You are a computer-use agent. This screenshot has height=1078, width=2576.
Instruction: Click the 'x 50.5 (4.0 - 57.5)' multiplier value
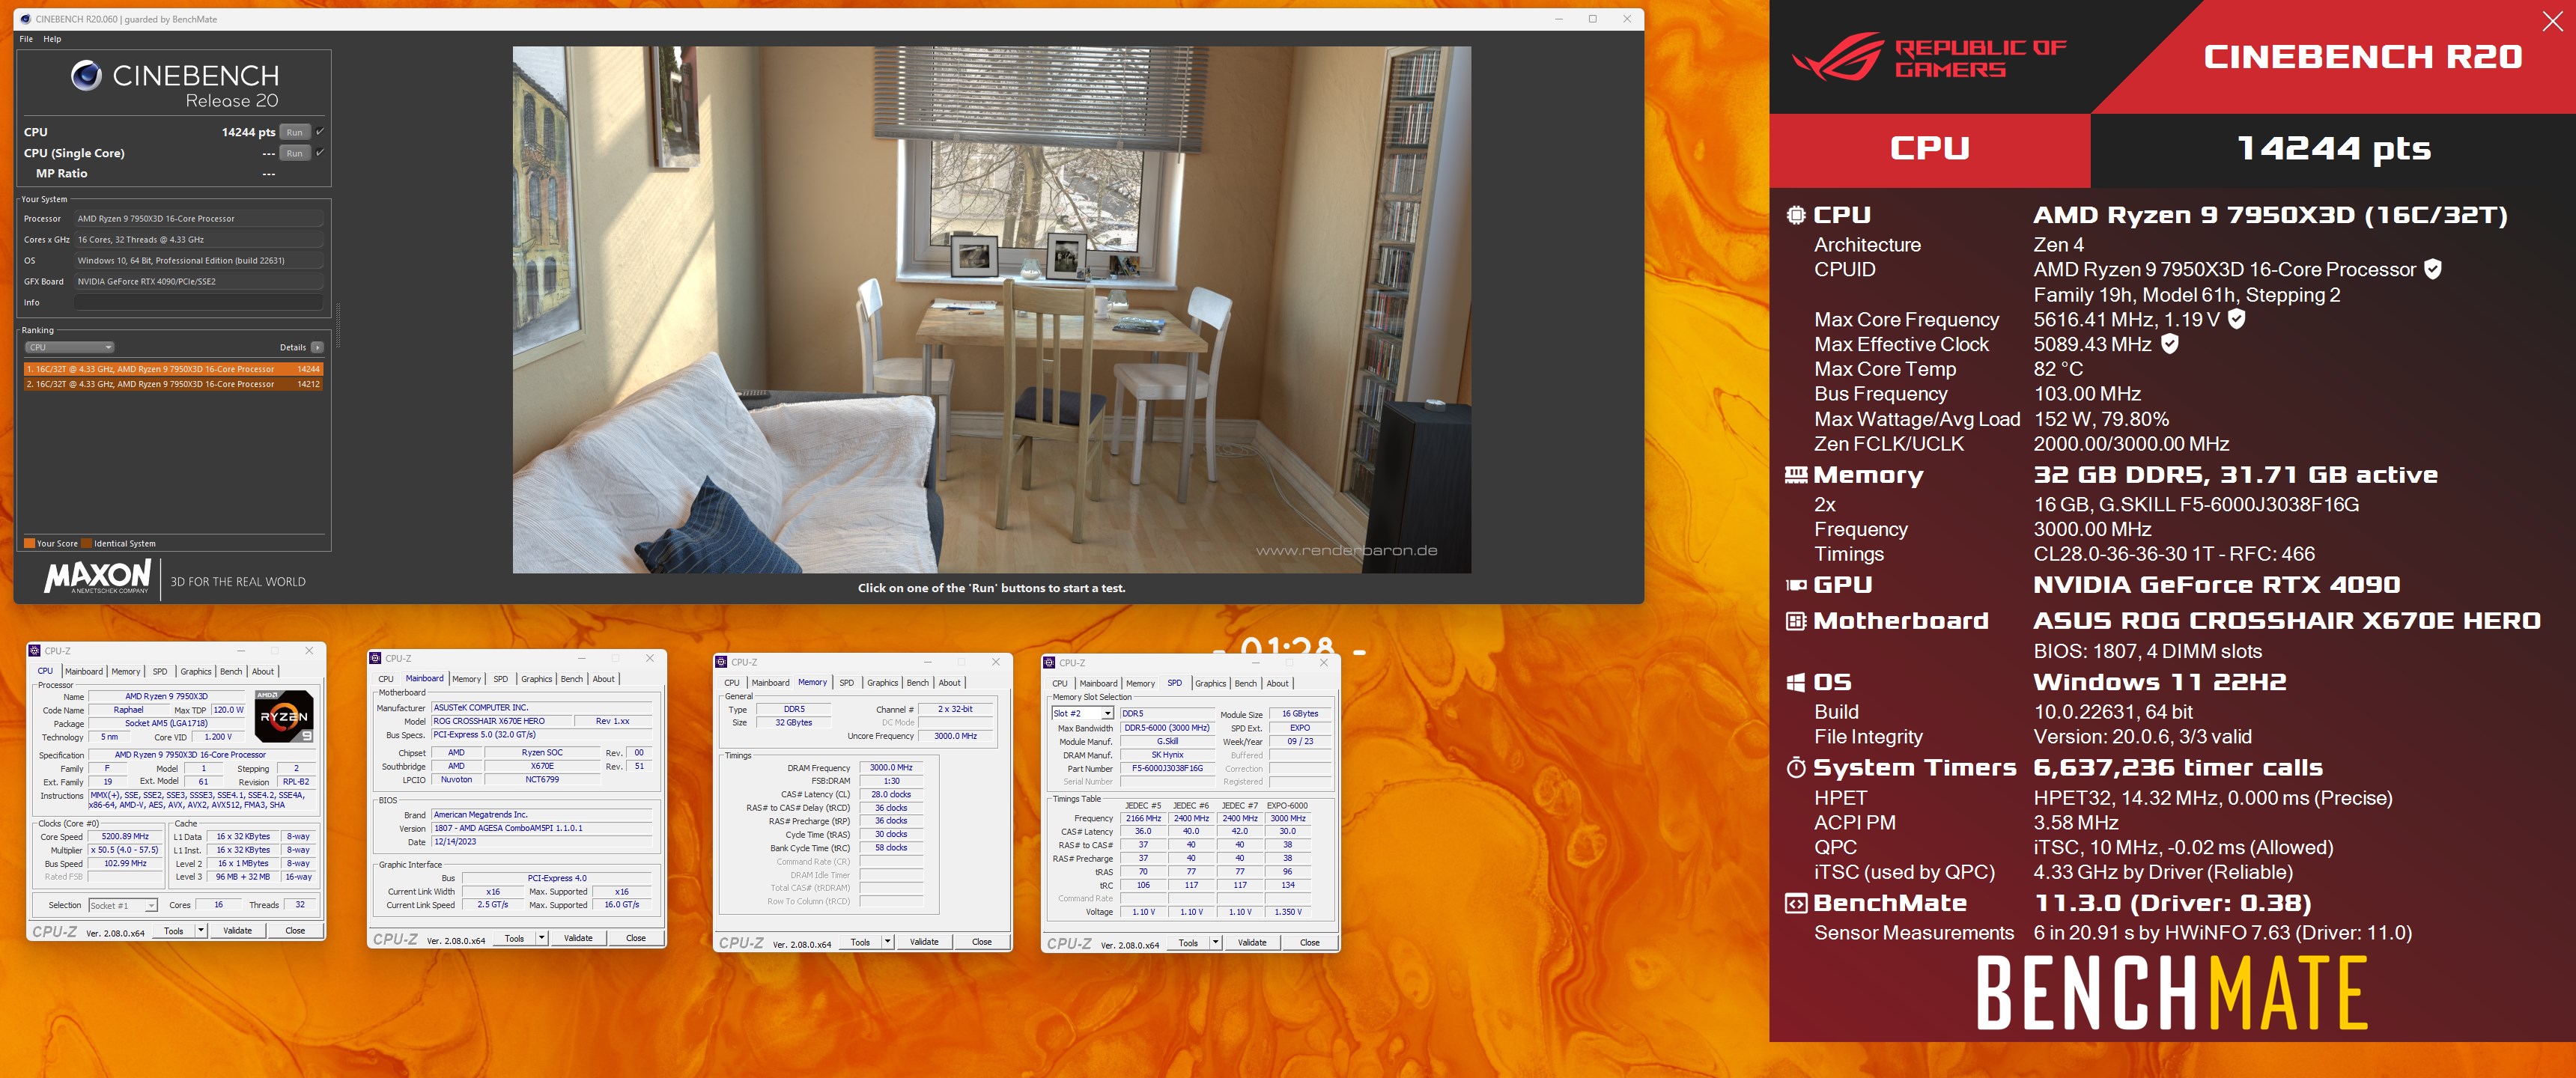(125, 850)
